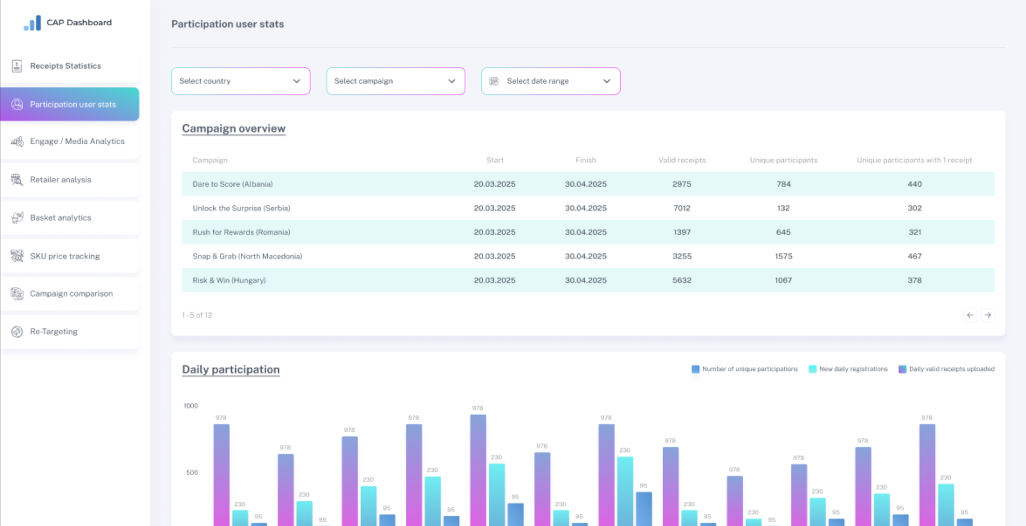This screenshot has width=1026, height=526.
Task: Go to previous page of campaigns
Action: pyautogui.click(x=969, y=315)
